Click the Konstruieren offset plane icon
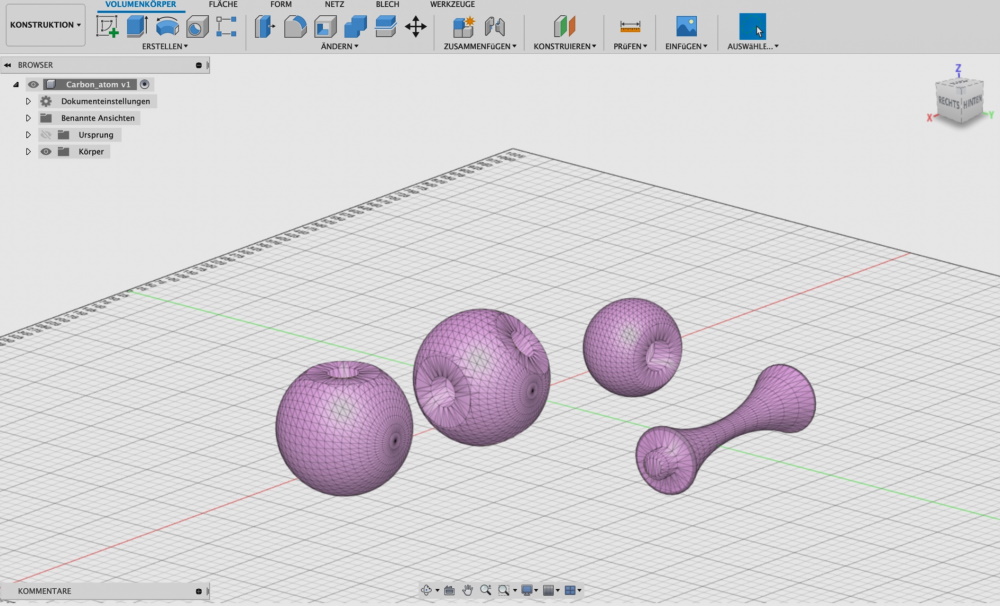The height and width of the screenshot is (606, 1000). pyautogui.click(x=564, y=27)
